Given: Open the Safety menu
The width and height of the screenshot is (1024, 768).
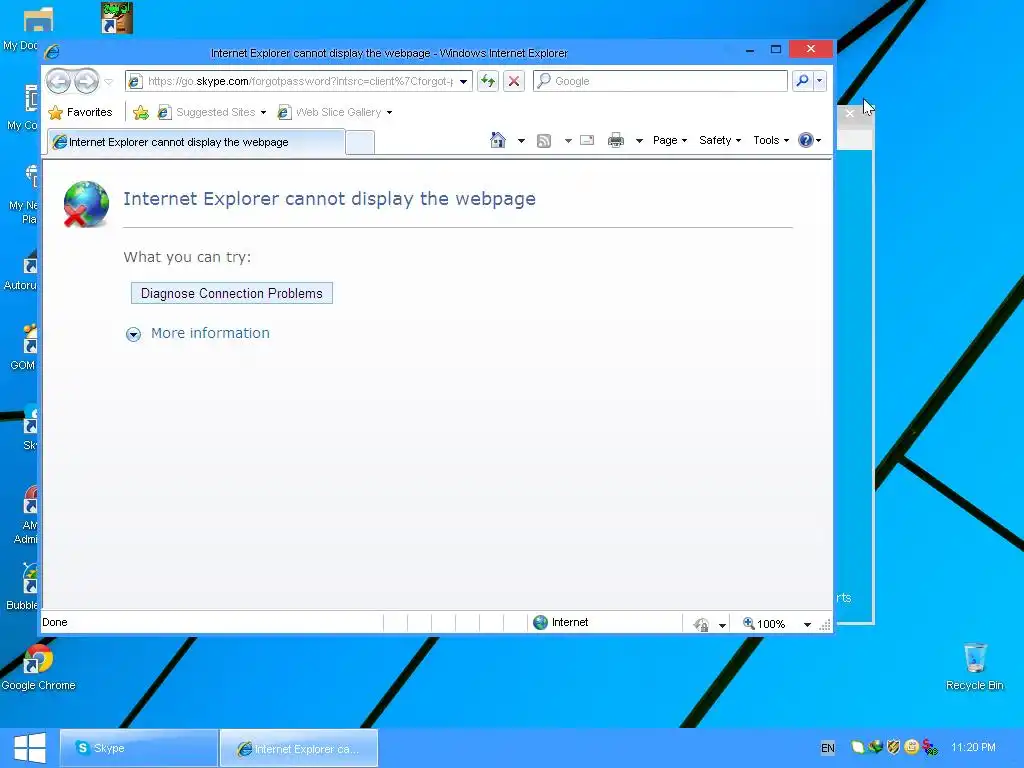Looking at the screenshot, I should [x=720, y=140].
